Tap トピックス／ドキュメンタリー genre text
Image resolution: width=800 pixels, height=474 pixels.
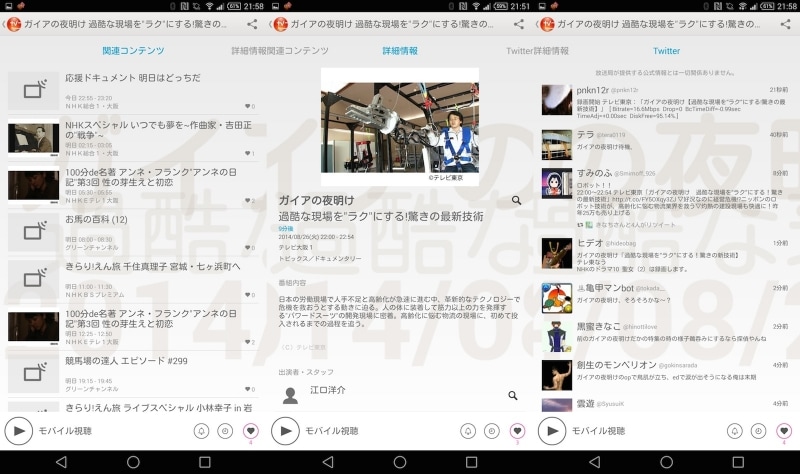tap(319, 259)
